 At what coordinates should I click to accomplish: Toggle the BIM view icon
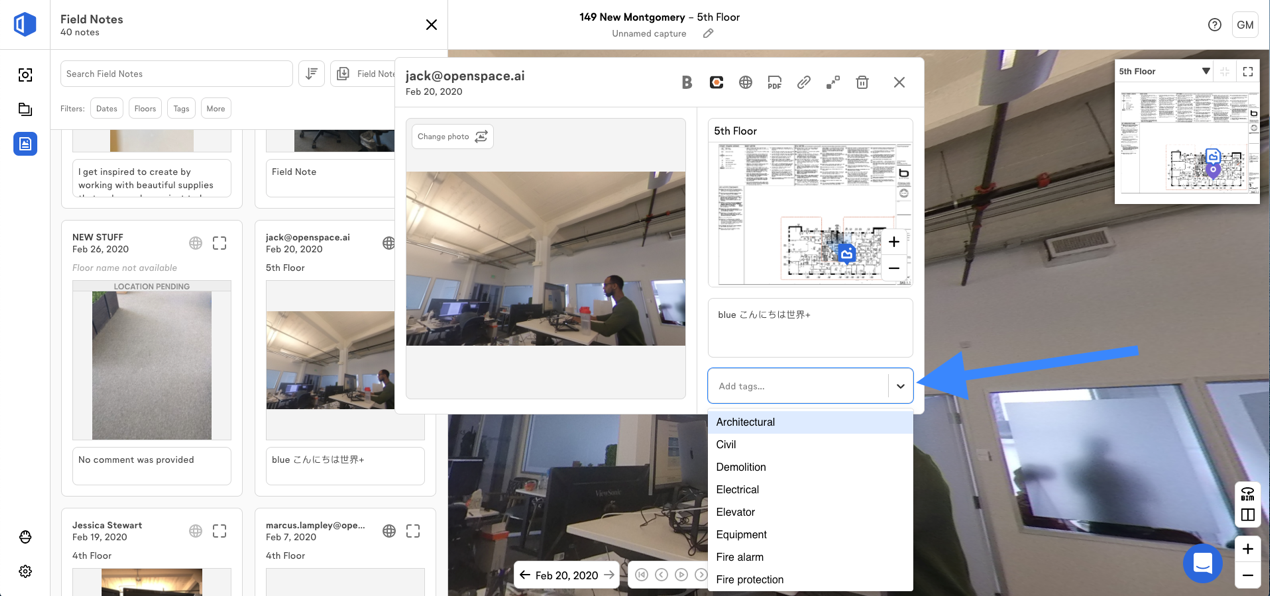tap(1248, 493)
